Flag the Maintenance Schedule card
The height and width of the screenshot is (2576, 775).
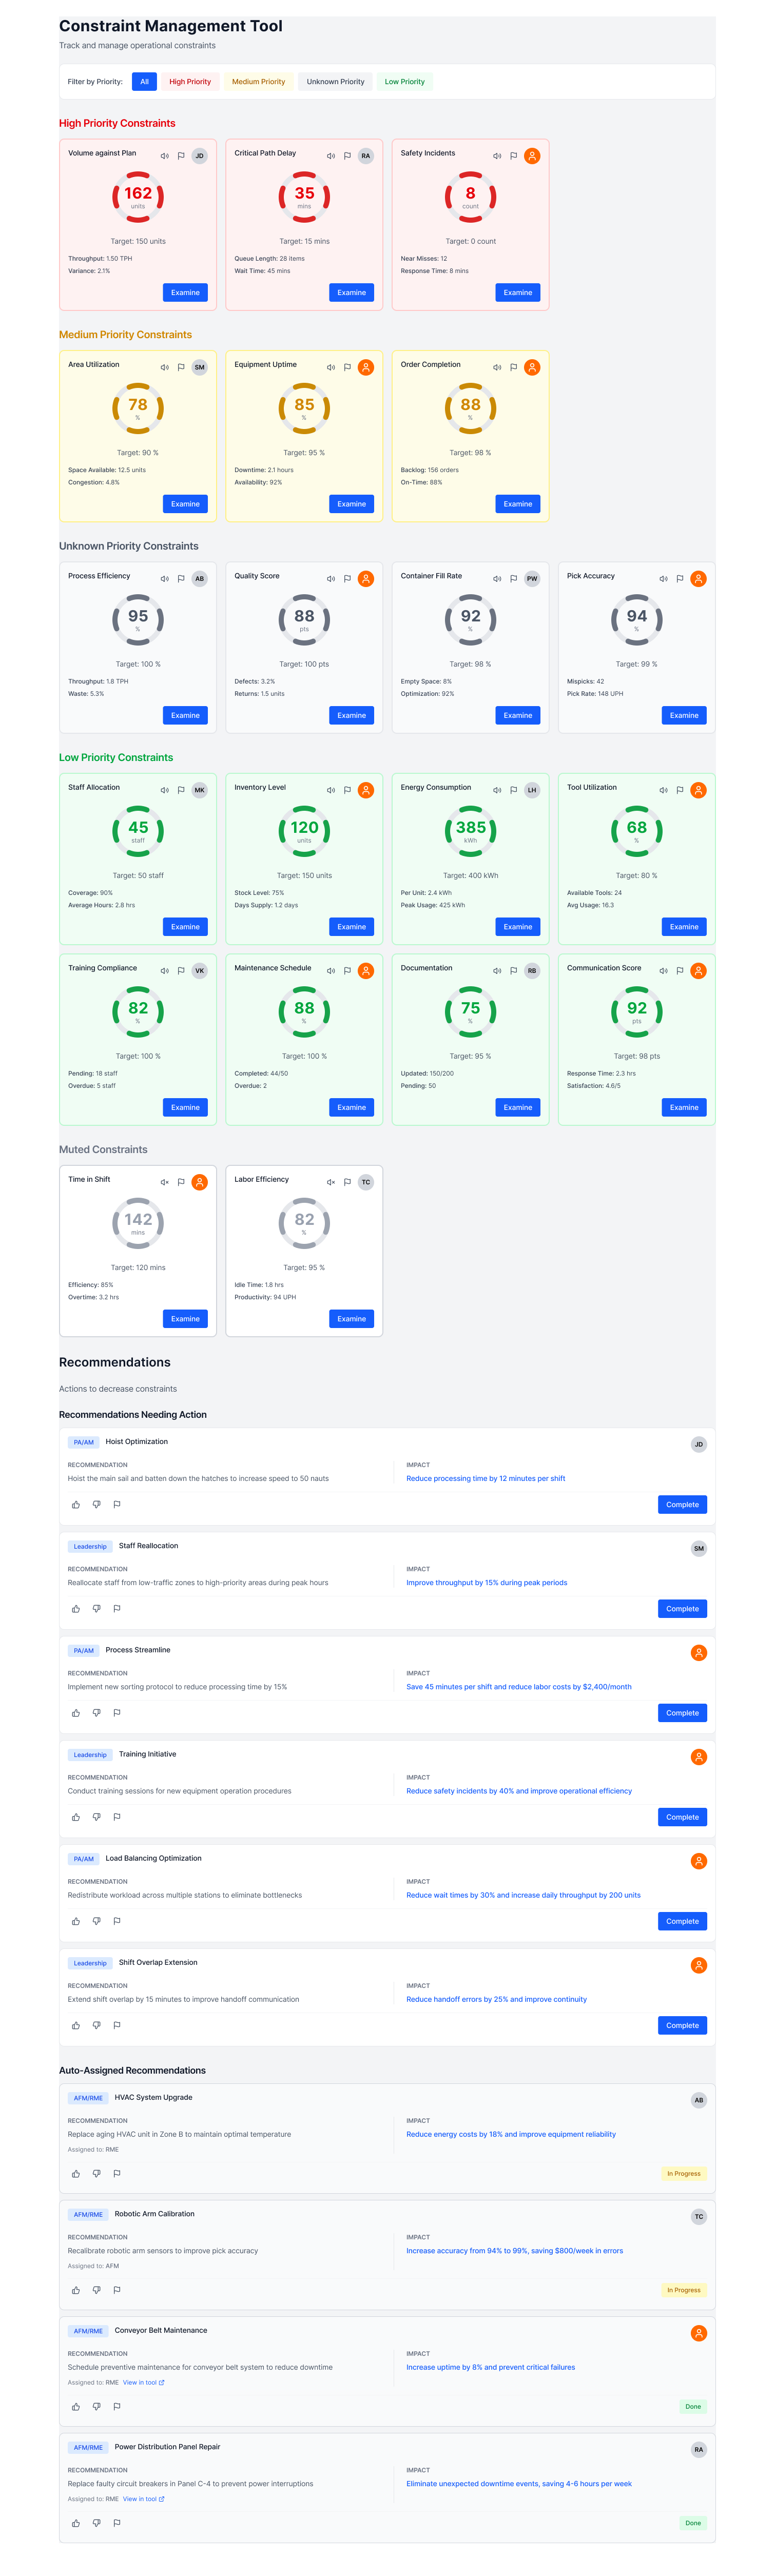[x=347, y=971]
